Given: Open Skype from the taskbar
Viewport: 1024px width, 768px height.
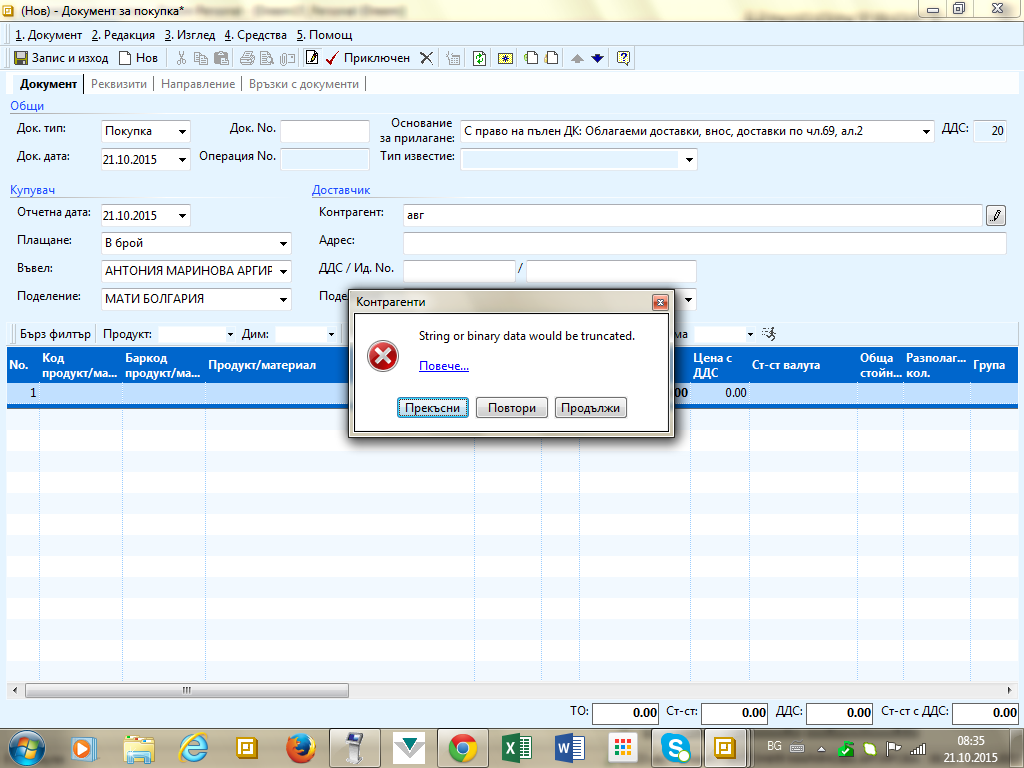Looking at the screenshot, I should point(676,748).
